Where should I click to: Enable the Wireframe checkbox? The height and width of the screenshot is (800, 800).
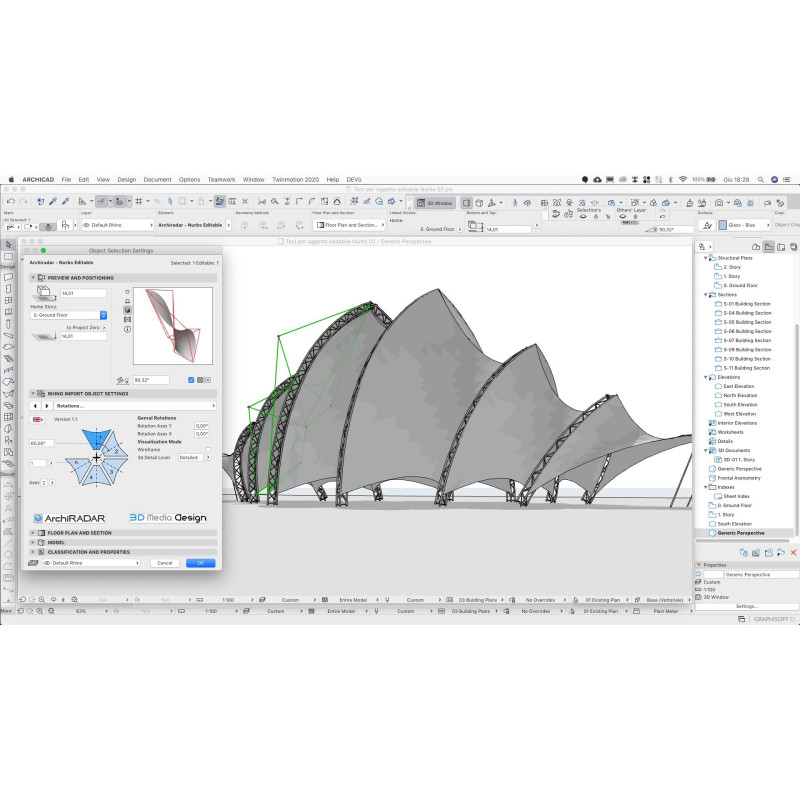point(210,450)
